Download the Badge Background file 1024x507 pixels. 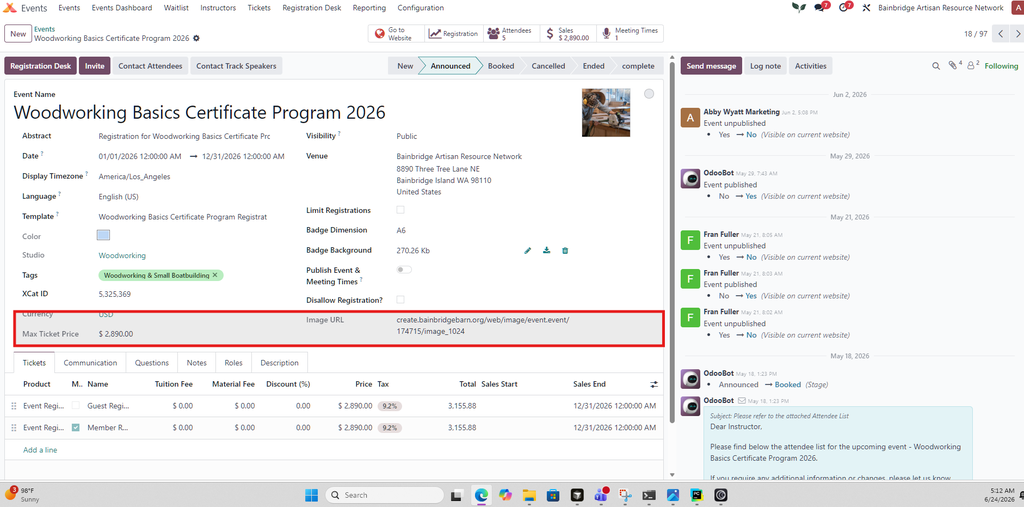(x=547, y=250)
